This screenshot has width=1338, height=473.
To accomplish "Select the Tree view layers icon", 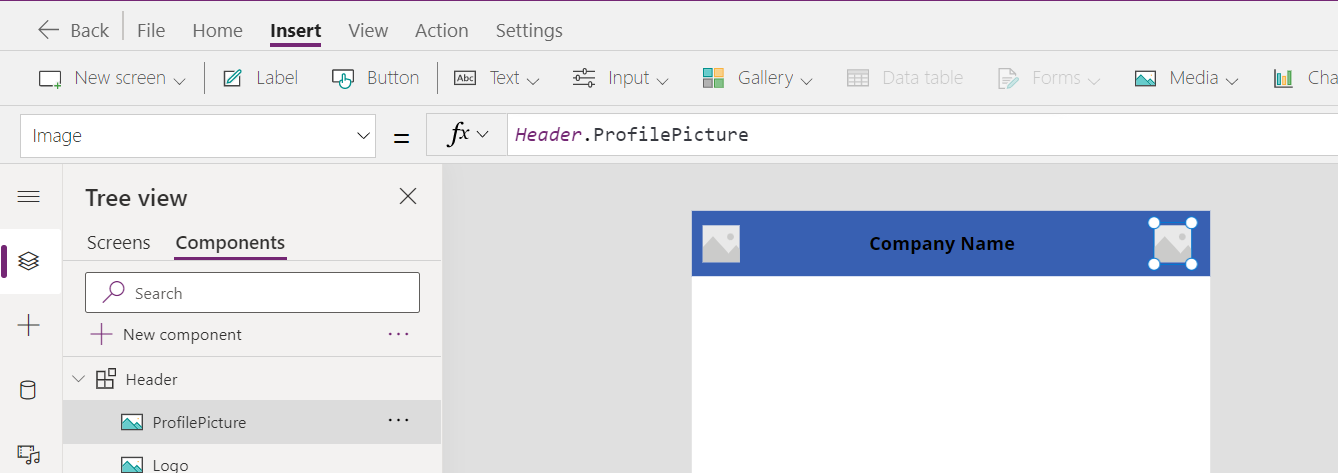I will click(29, 261).
